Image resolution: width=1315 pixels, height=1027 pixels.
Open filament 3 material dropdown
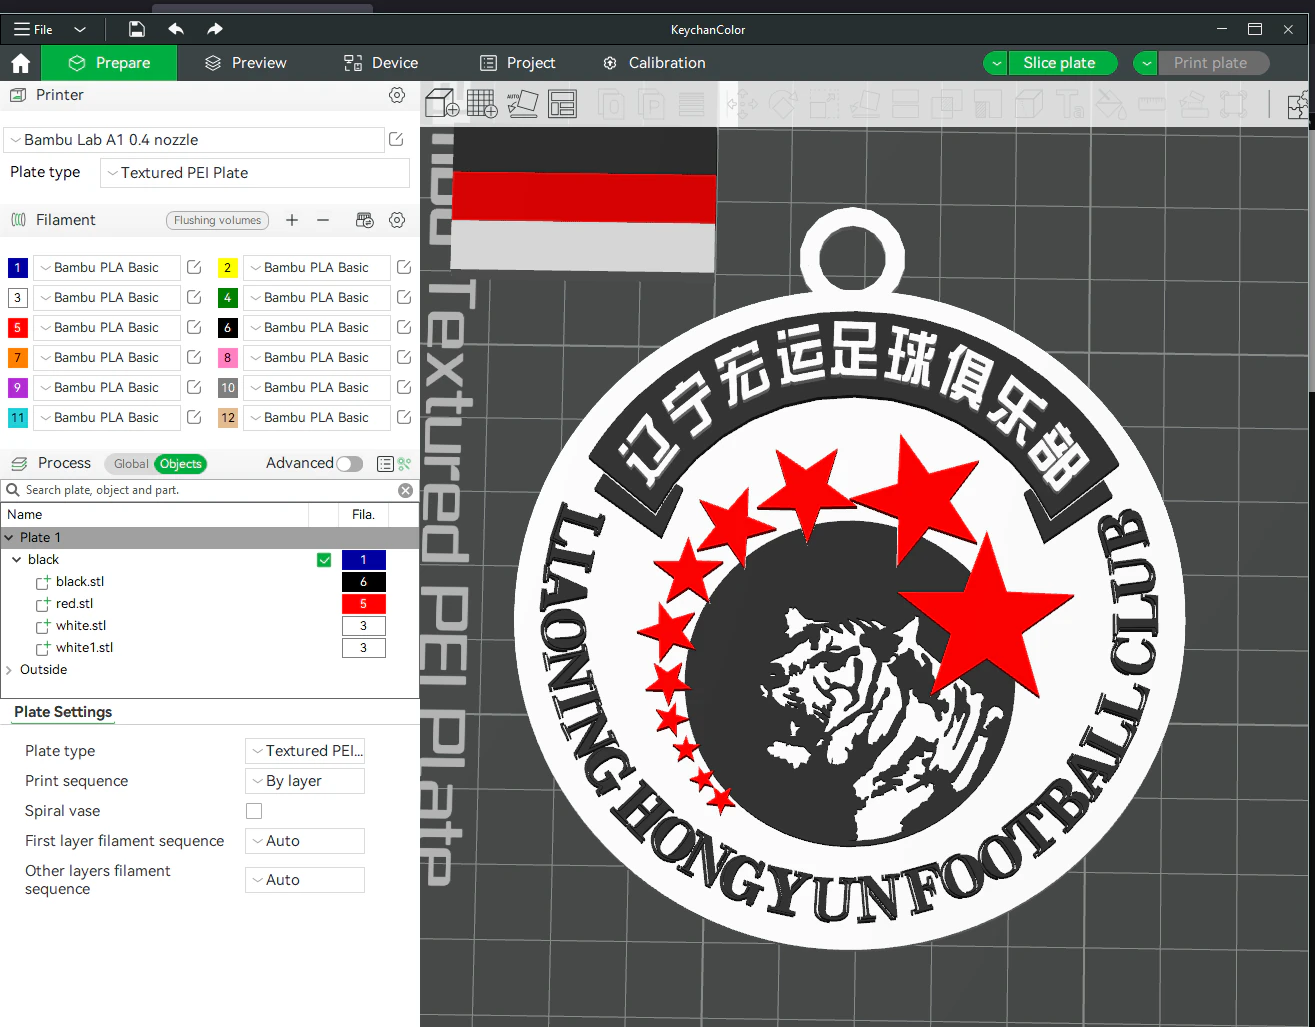107,298
